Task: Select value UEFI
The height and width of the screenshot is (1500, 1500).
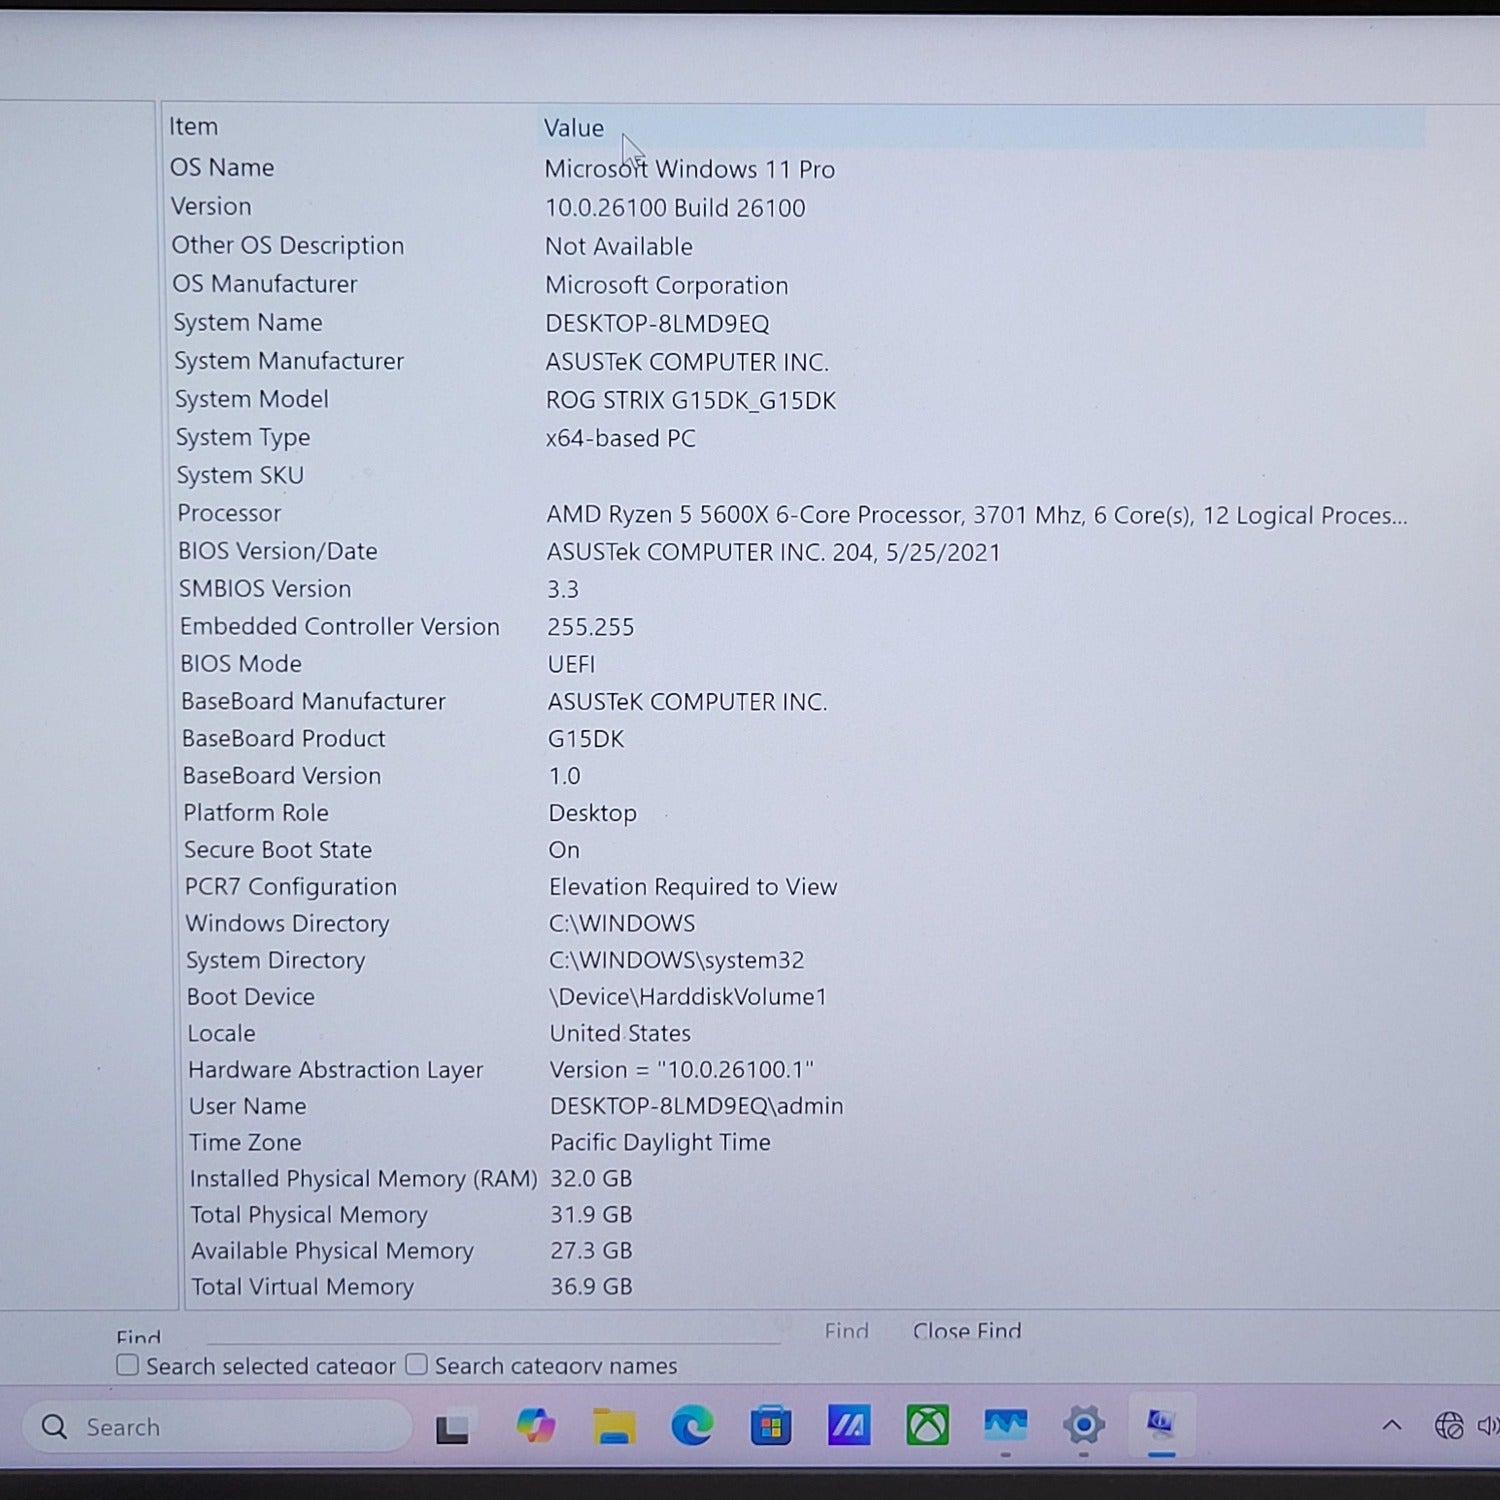Action: [x=571, y=664]
